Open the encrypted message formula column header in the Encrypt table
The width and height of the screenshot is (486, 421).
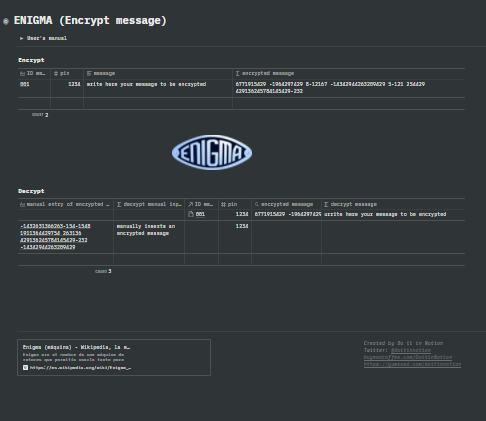[x=348, y=73]
